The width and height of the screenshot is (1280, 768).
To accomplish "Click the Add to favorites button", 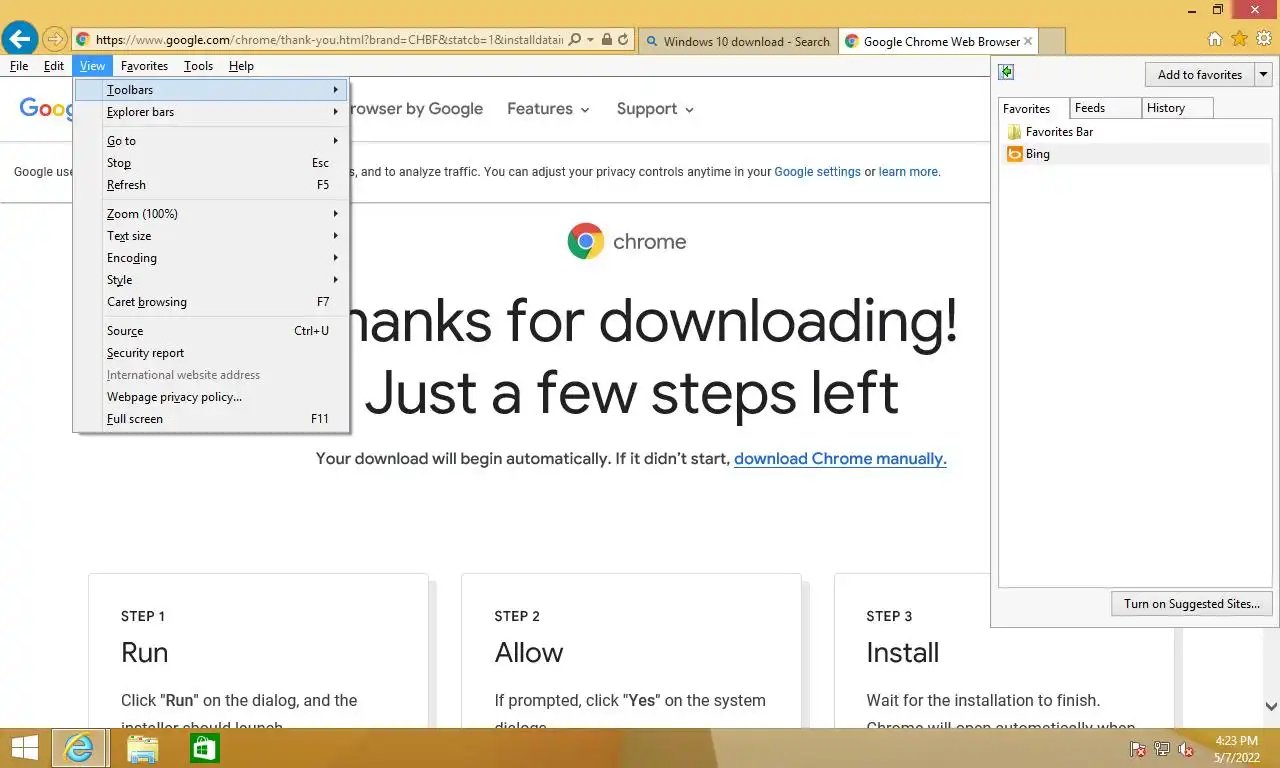I will (1199, 74).
